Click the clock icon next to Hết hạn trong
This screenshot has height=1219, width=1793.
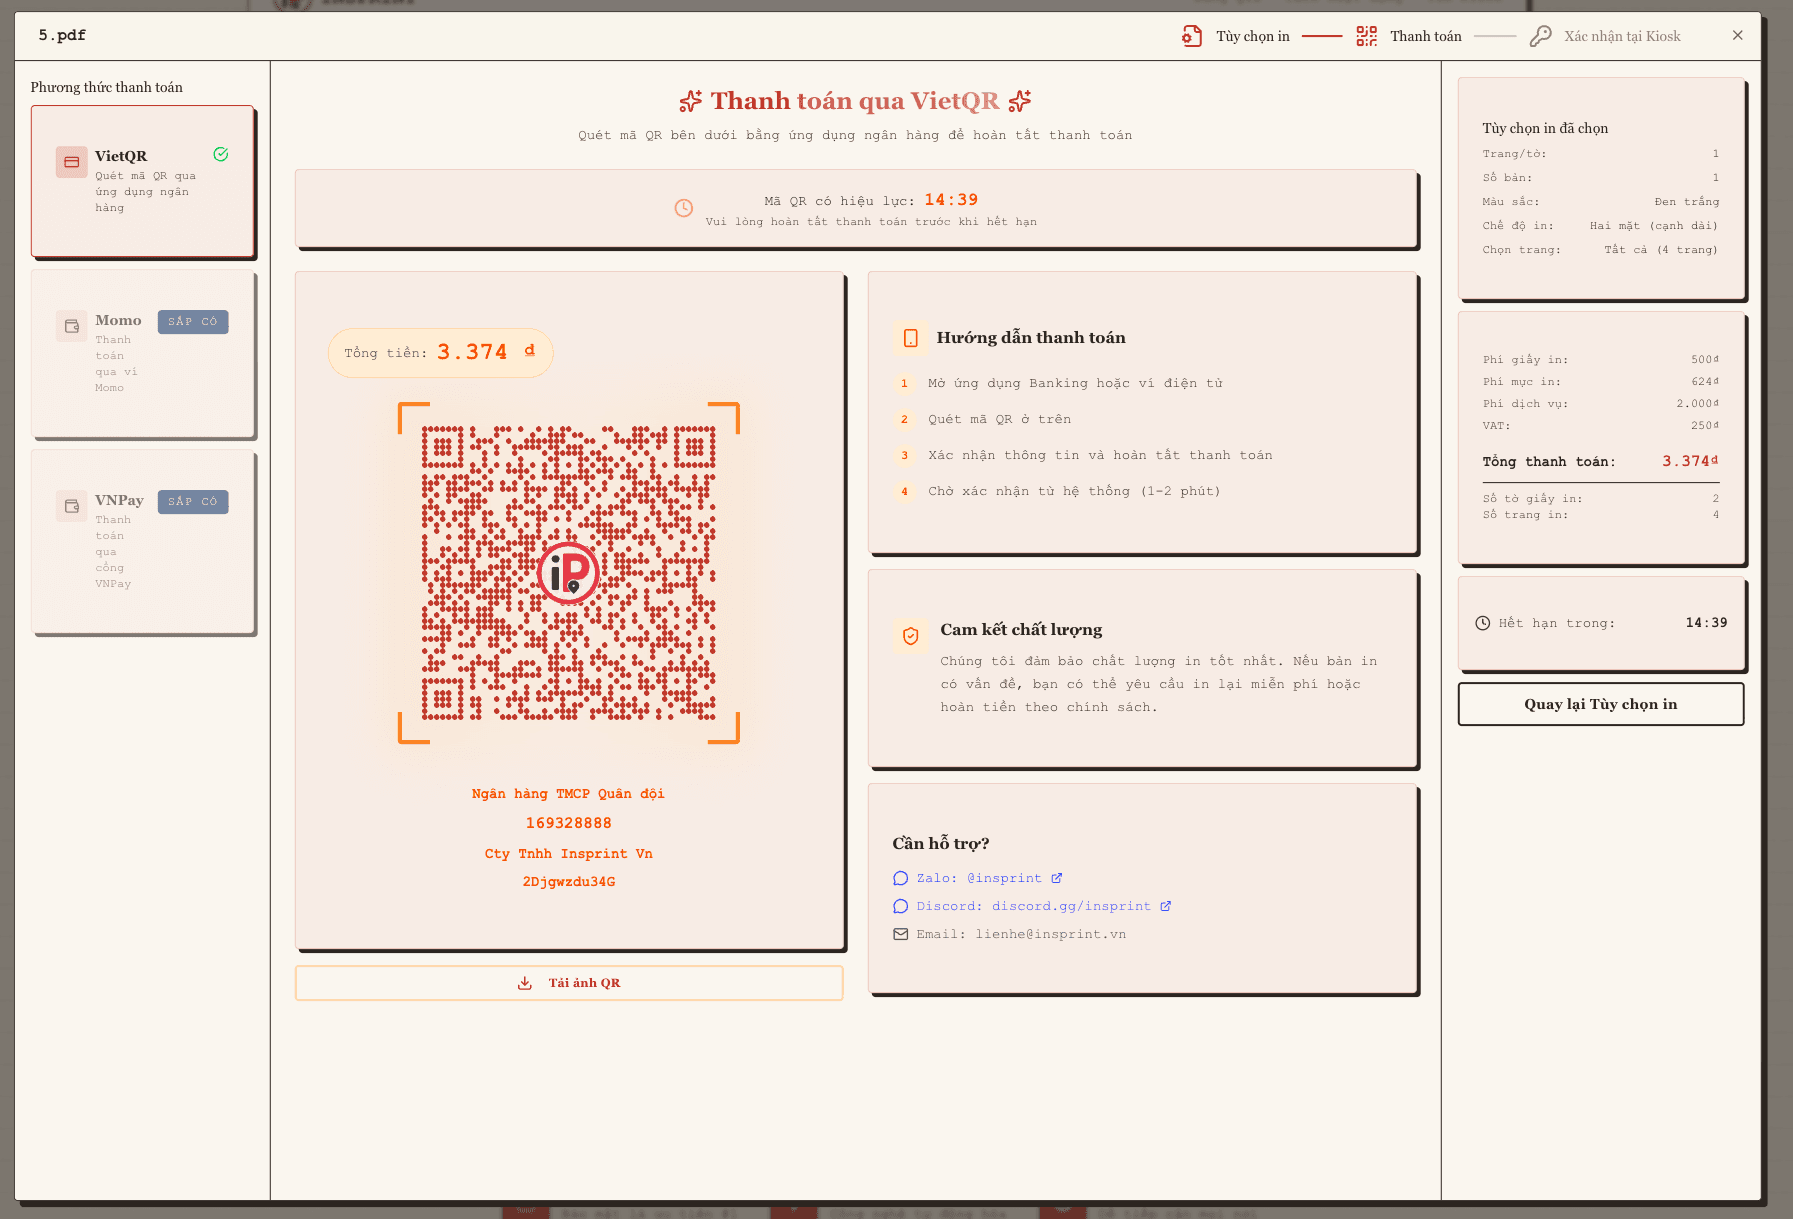click(x=1483, y=623)
